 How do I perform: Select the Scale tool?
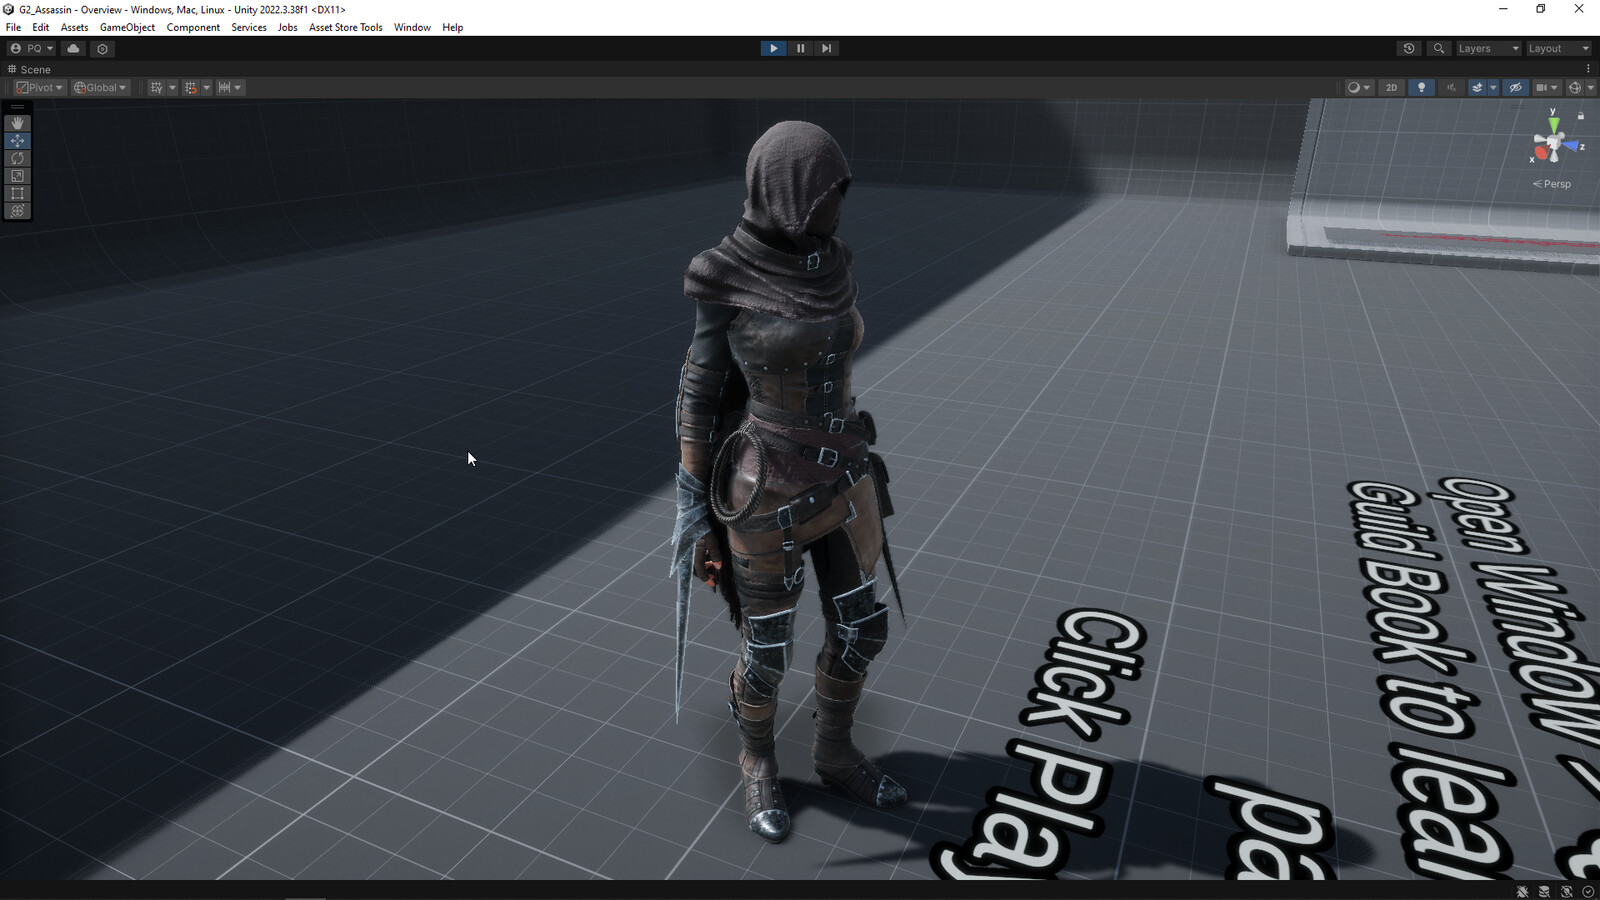(x=17, y=176)
